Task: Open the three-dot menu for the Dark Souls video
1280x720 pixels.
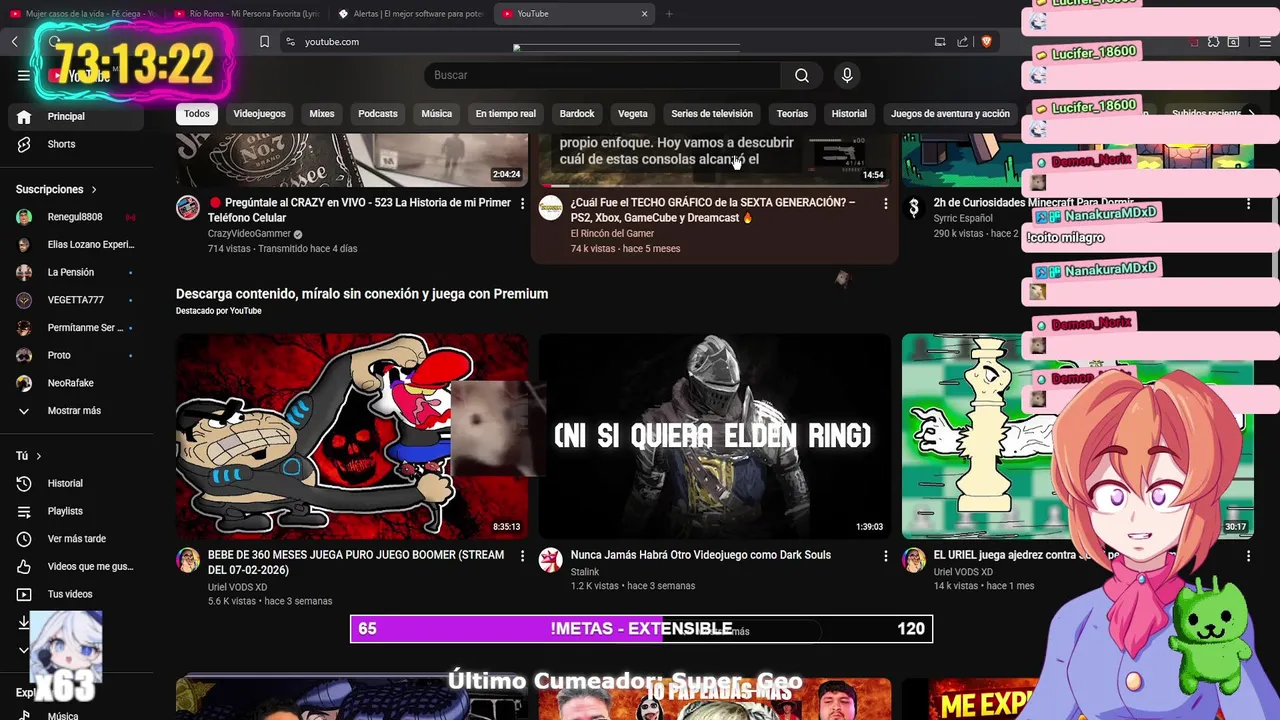Action: click(885, 555)
